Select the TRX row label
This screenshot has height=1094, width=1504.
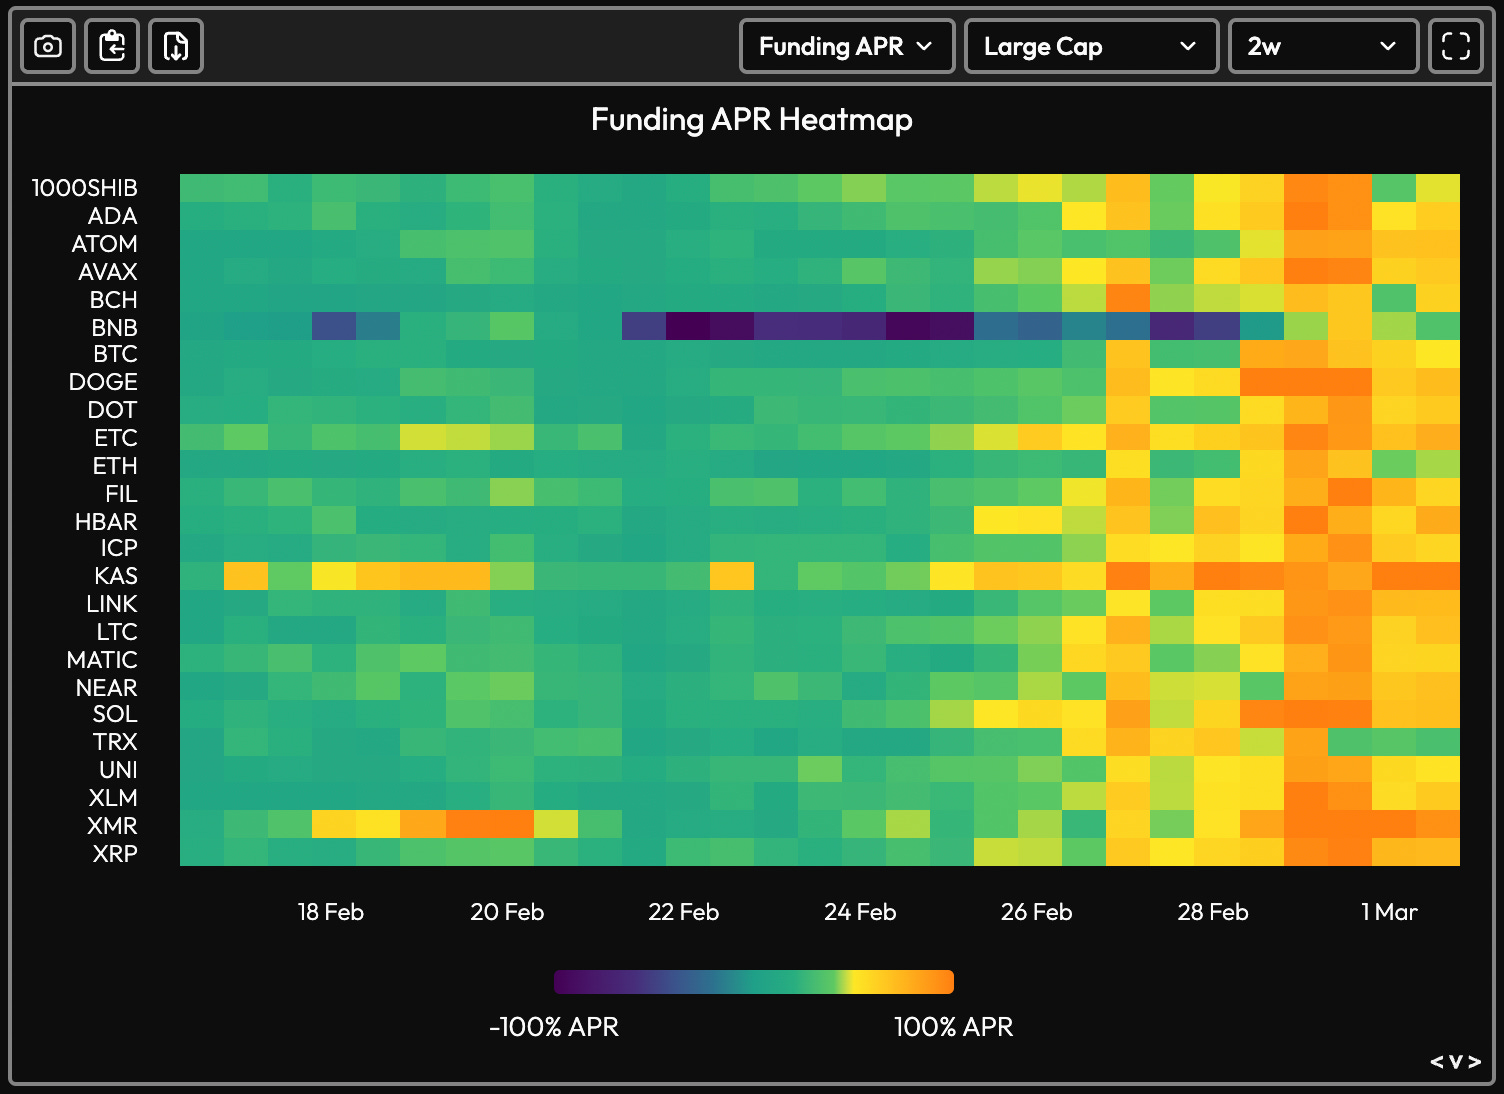115,742
